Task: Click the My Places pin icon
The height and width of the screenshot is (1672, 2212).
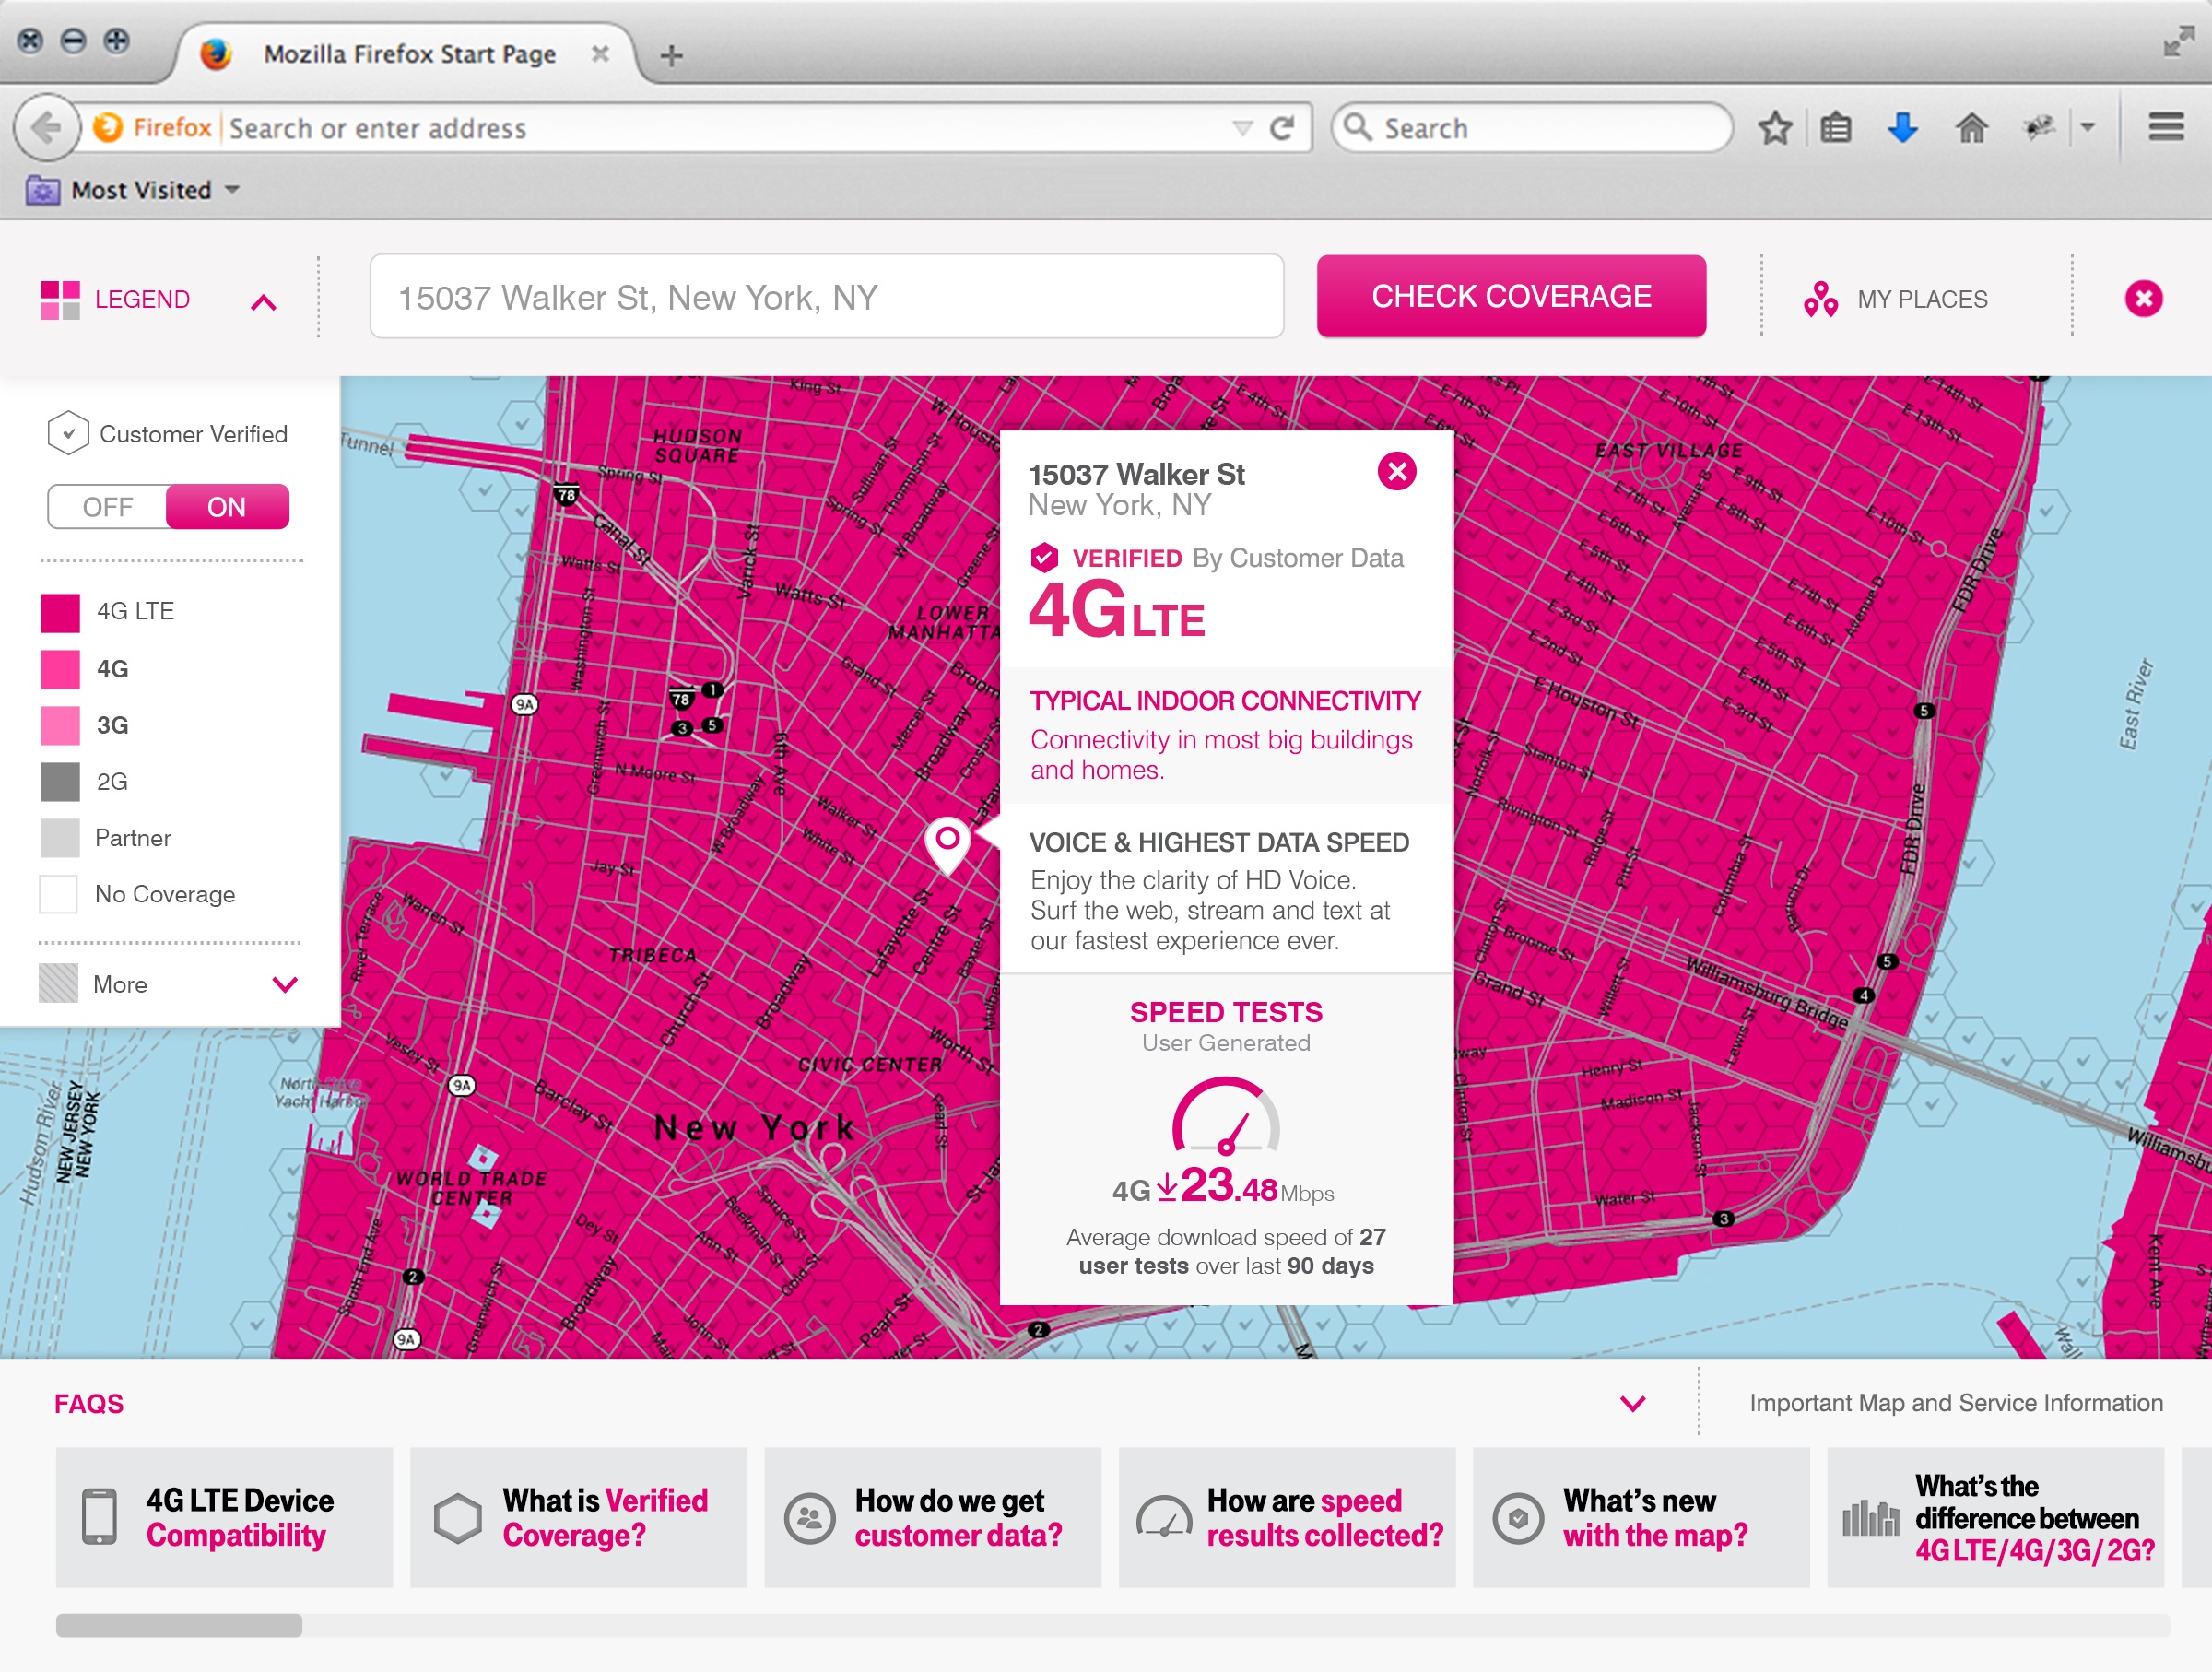Action: click(1820, 299)
